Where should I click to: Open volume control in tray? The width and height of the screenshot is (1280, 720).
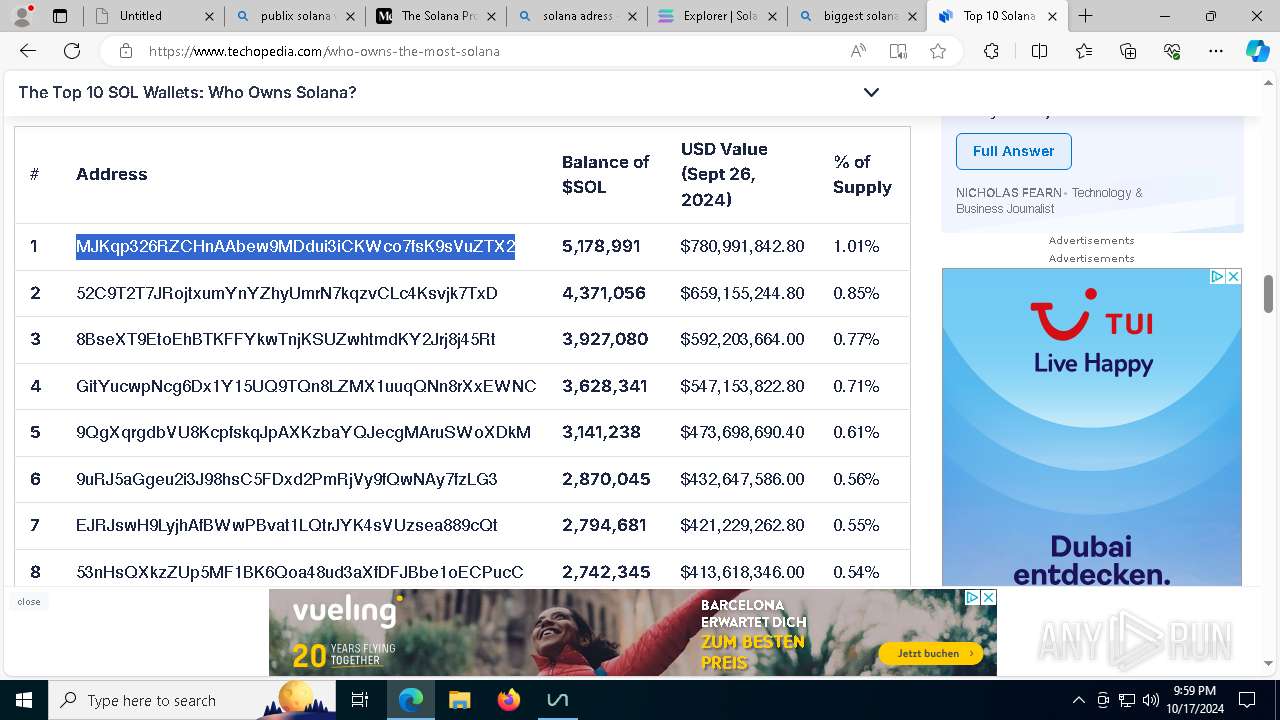[x=1151, y=700]
